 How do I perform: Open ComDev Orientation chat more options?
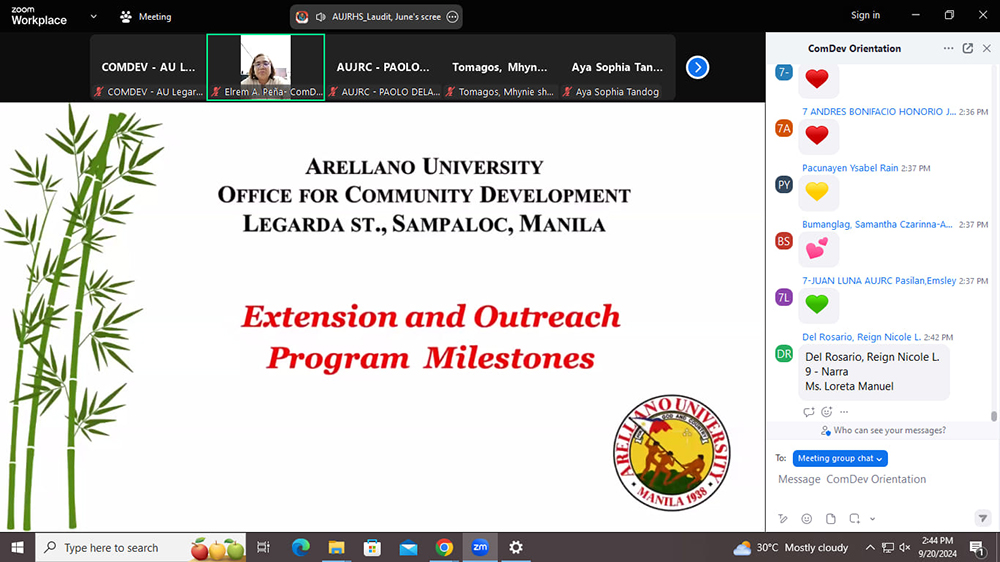(948, 48)
